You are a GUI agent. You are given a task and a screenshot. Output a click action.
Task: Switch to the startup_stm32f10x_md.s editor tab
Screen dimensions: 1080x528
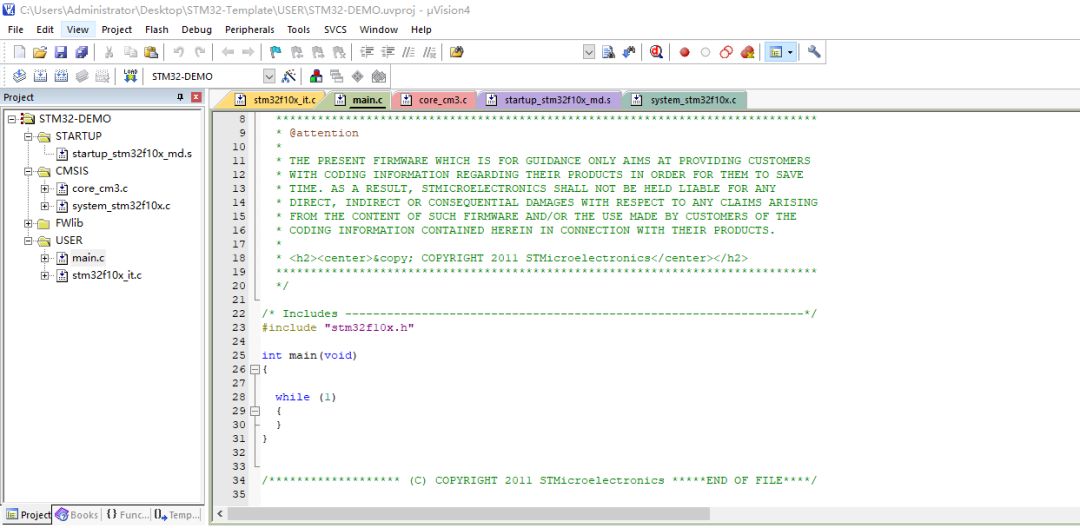click(x=550, y=101)
